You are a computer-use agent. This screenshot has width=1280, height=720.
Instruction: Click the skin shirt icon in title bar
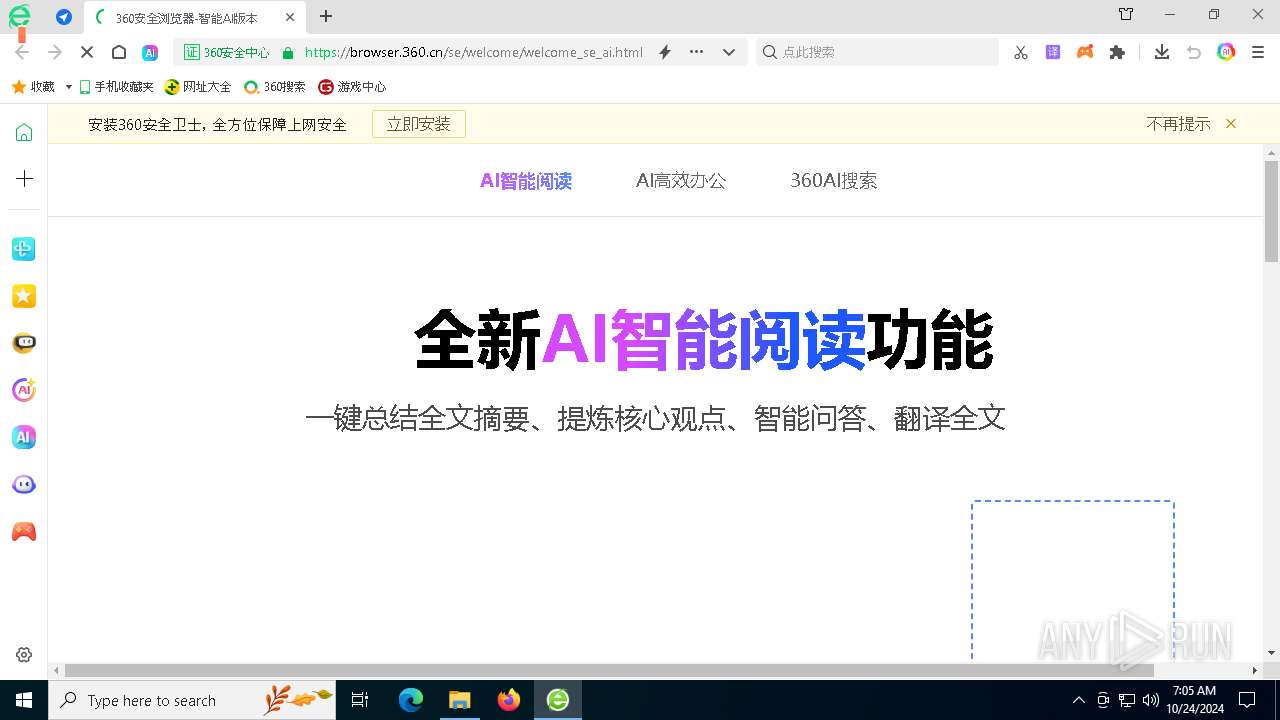1126,14
